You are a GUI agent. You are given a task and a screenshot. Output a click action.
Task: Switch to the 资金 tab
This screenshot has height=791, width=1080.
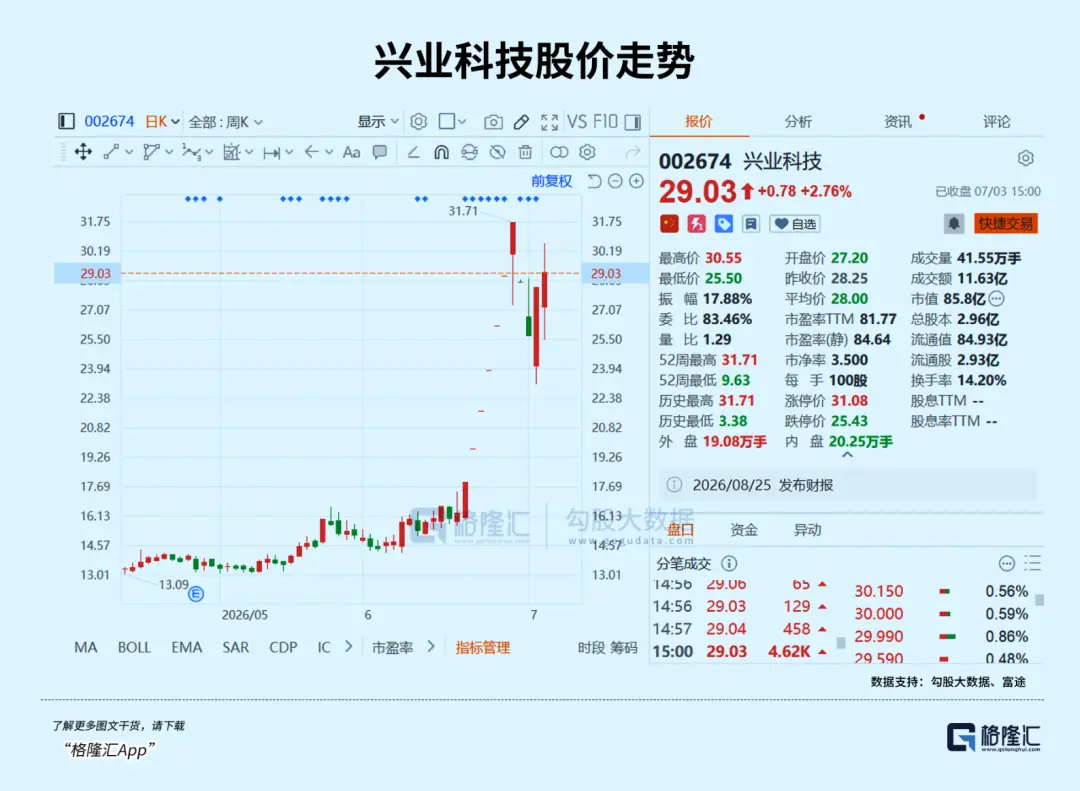click(x=744, y=530)
